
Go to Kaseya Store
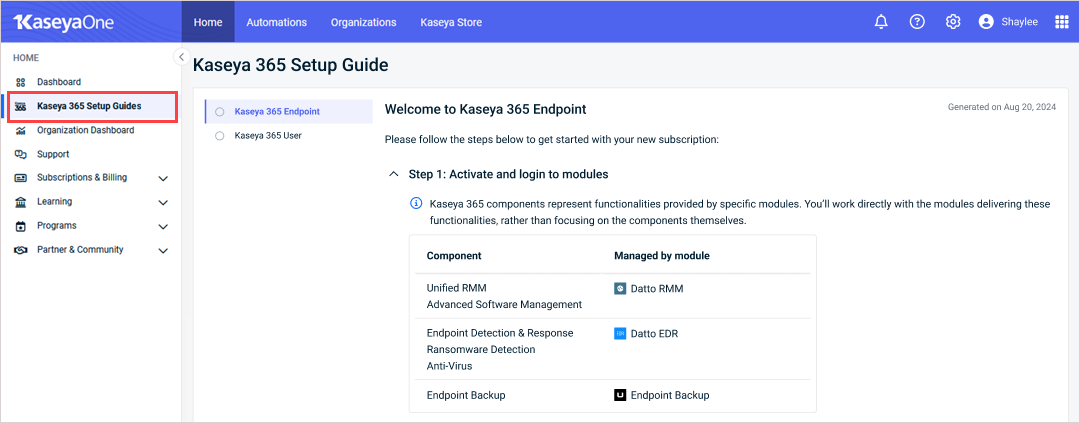click(451, 22)
